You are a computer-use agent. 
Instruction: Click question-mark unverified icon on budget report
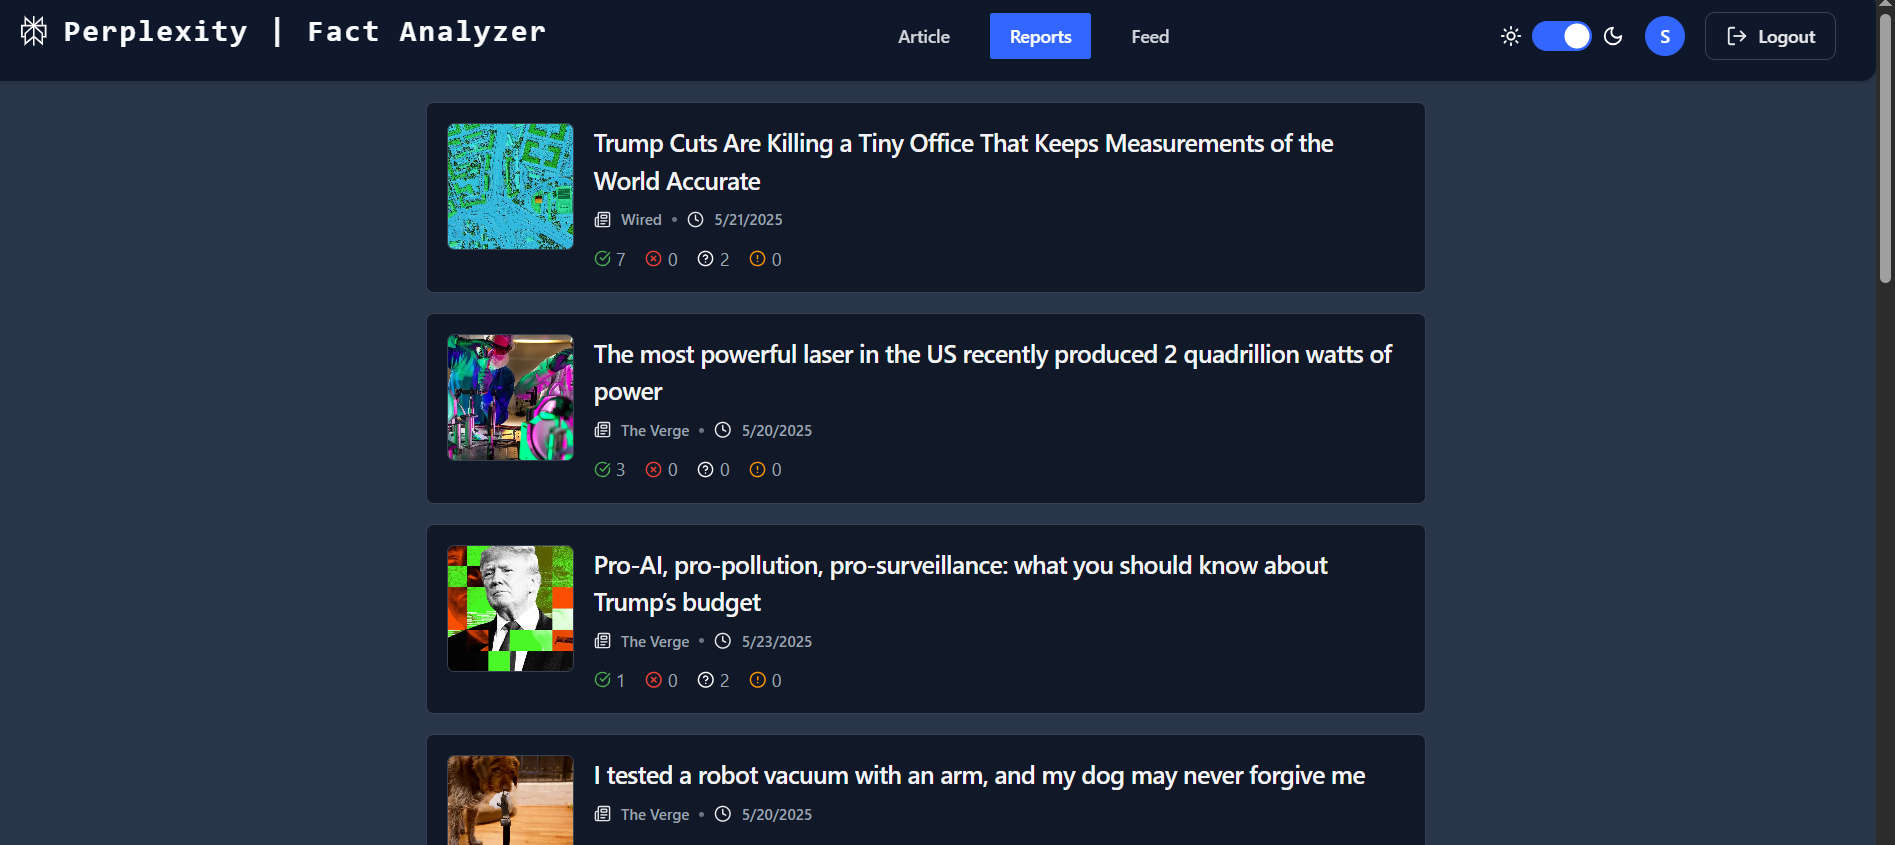706,680
